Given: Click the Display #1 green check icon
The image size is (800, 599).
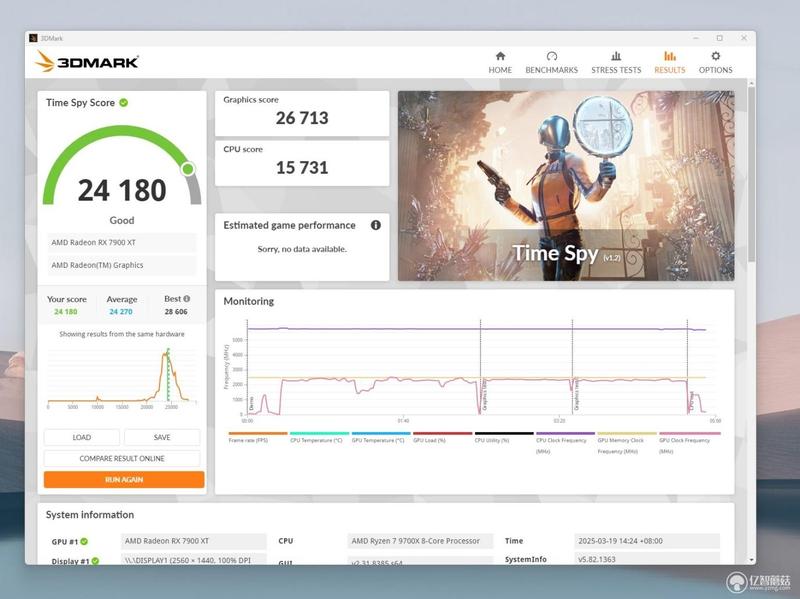Looking at the screenshot, I should pos(95,561).
